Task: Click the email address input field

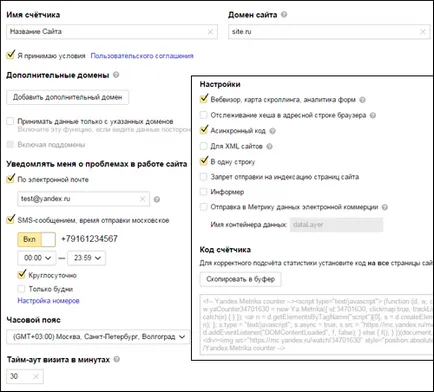Action: [x=84, y=199]
